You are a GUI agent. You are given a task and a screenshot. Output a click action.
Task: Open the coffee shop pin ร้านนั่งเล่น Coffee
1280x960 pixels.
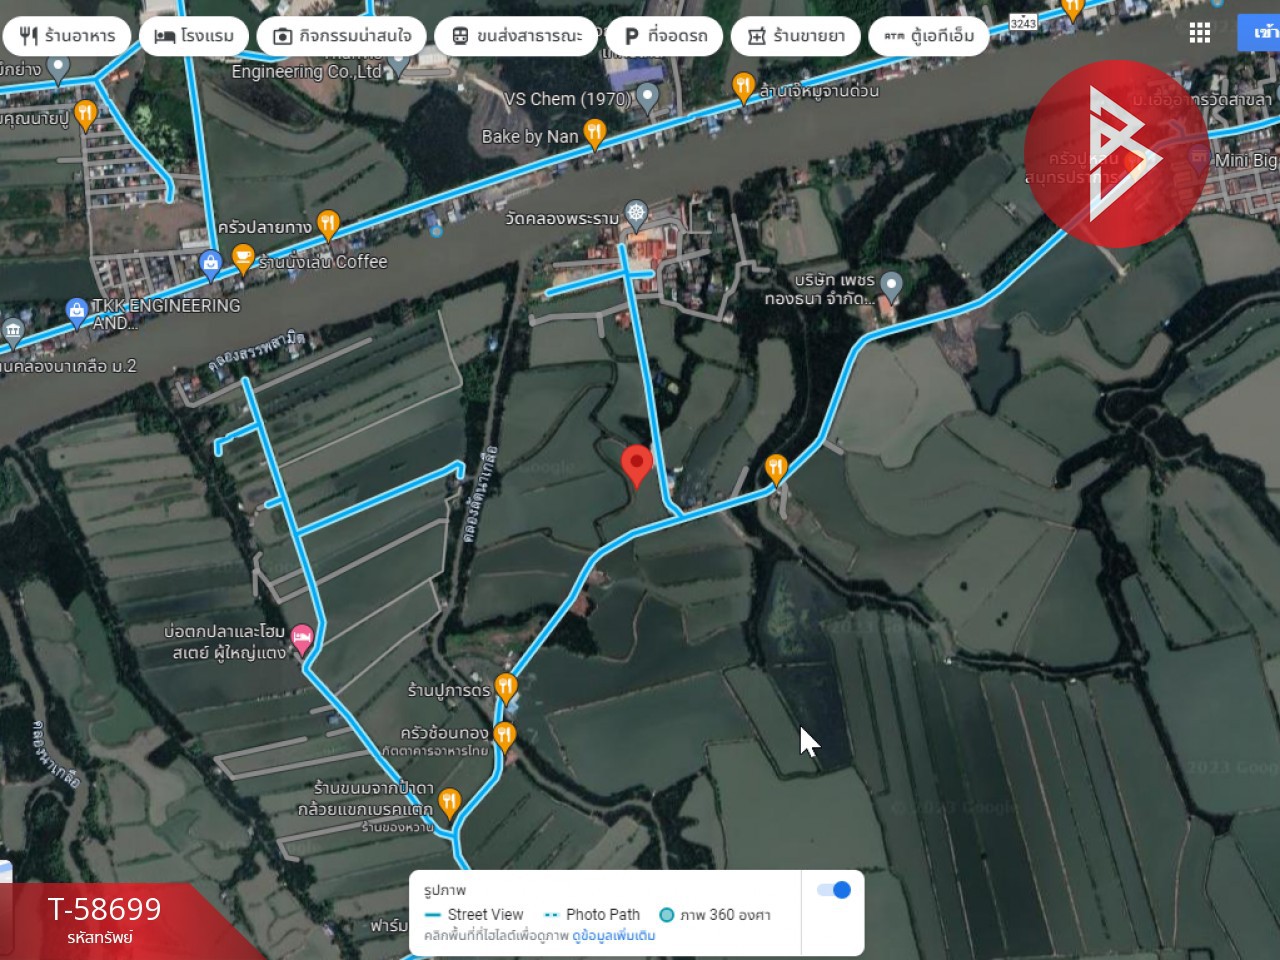243,260
